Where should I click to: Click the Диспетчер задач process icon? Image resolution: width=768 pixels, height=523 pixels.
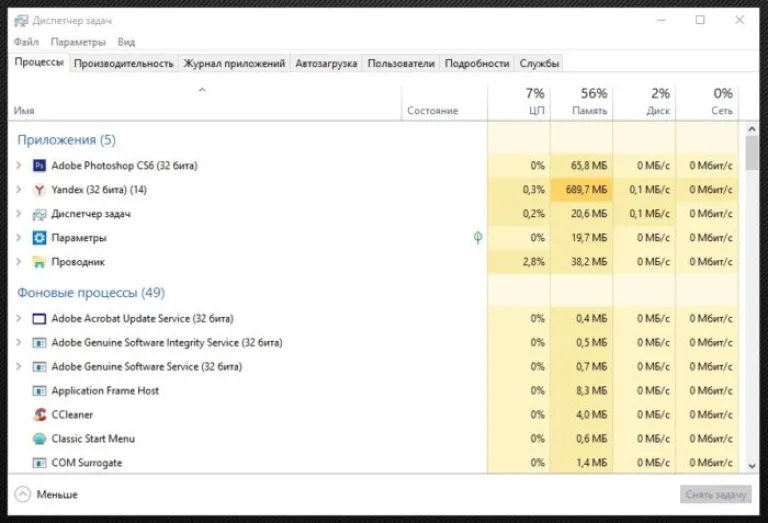39,214
